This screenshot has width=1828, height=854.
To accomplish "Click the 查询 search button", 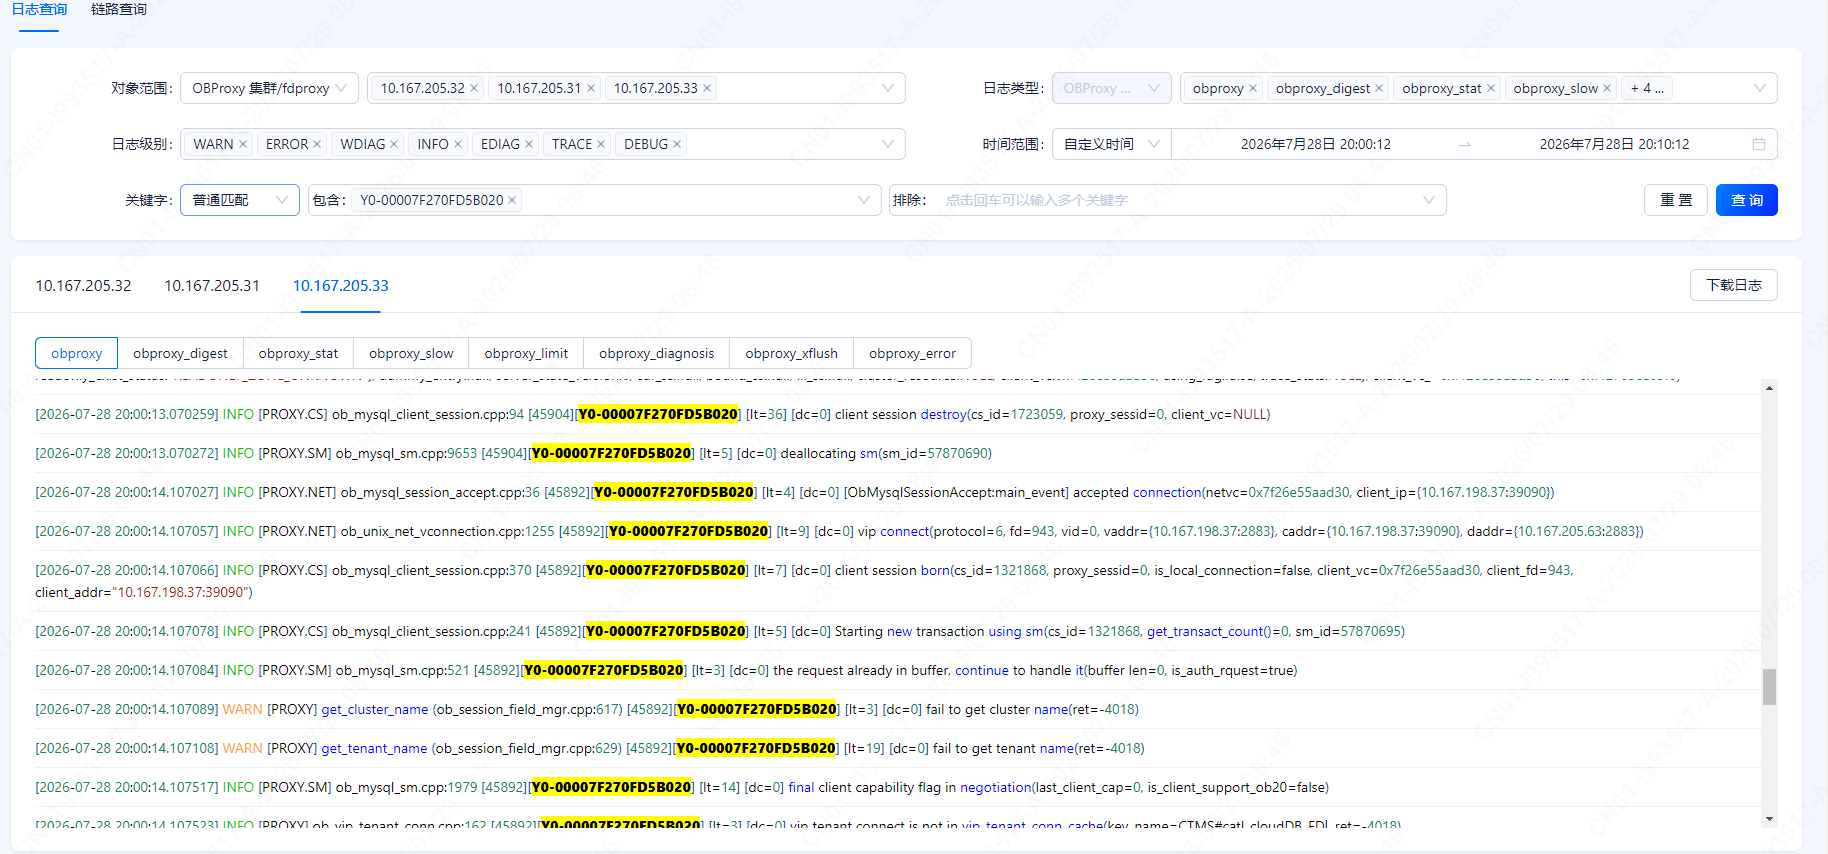I will tap(1747, 200).
